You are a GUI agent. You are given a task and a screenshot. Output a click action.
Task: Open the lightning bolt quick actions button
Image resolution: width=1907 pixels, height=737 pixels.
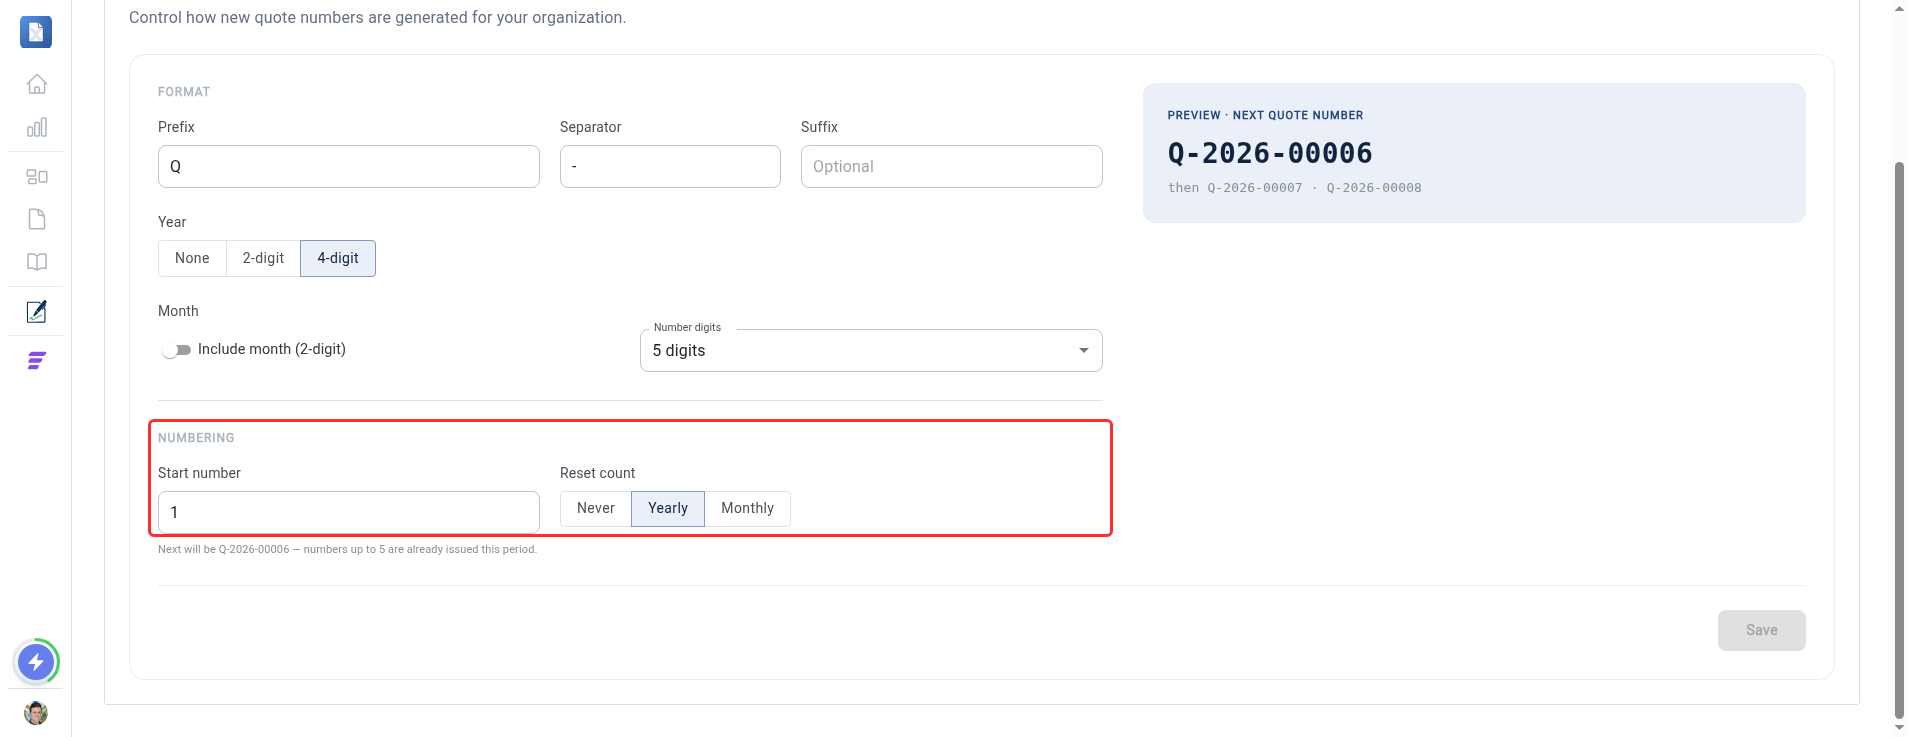click(36, 662)
